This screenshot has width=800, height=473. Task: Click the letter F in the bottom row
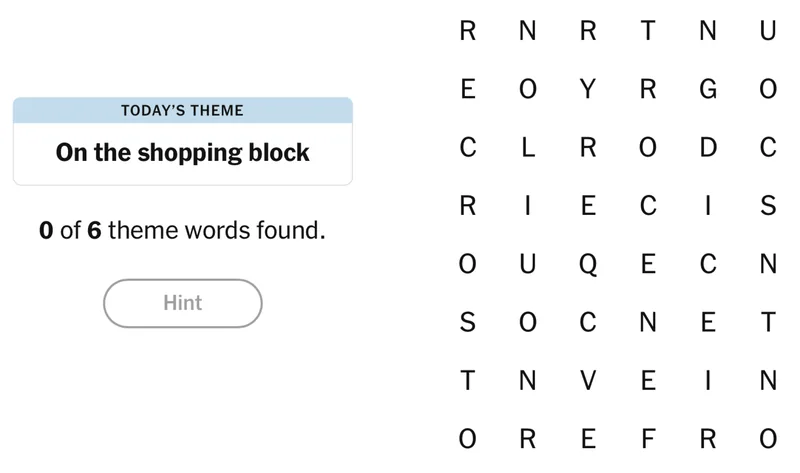[x=648, y=440]
